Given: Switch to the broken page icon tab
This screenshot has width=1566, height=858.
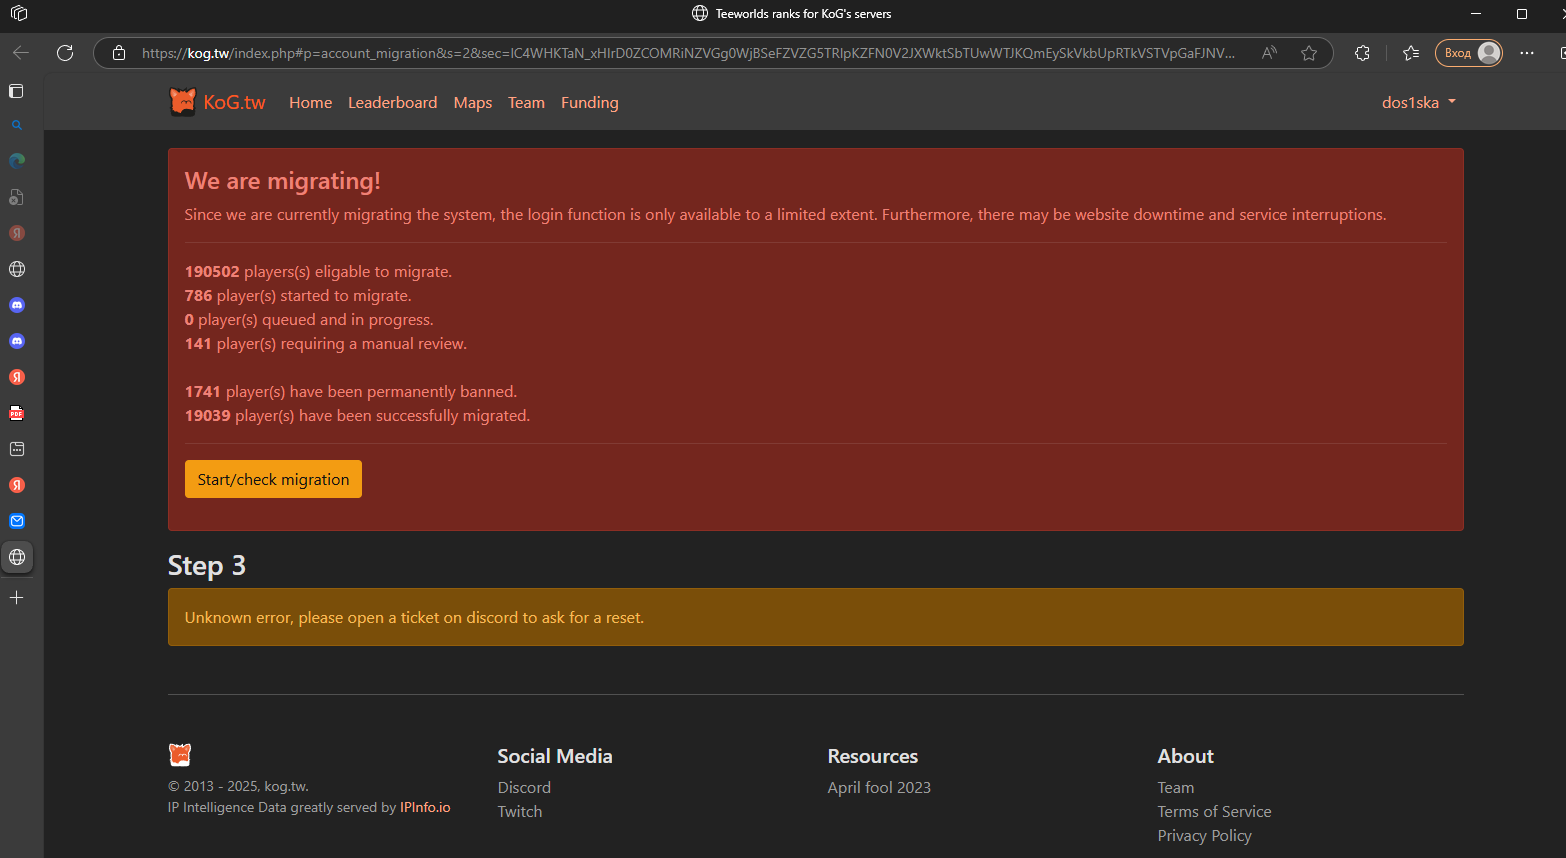Looking at the screenshot, I should pos(16,197).
